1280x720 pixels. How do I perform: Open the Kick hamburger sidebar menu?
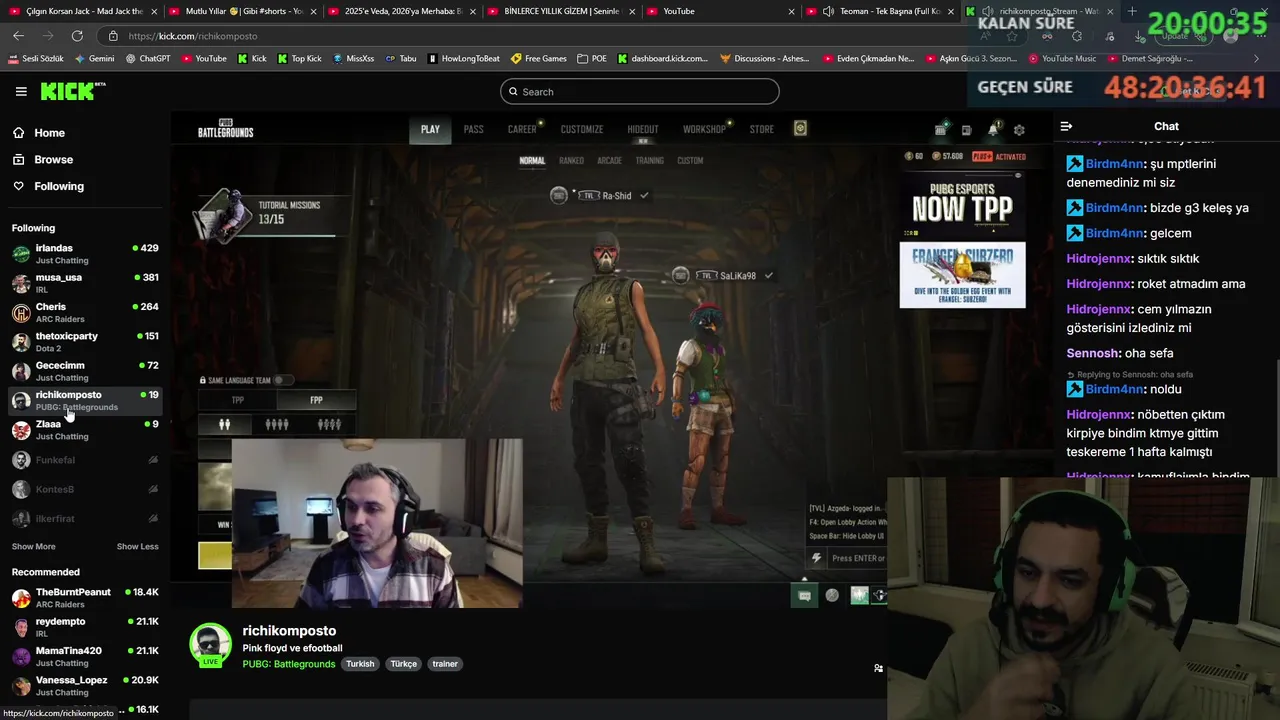coord(21,91)
